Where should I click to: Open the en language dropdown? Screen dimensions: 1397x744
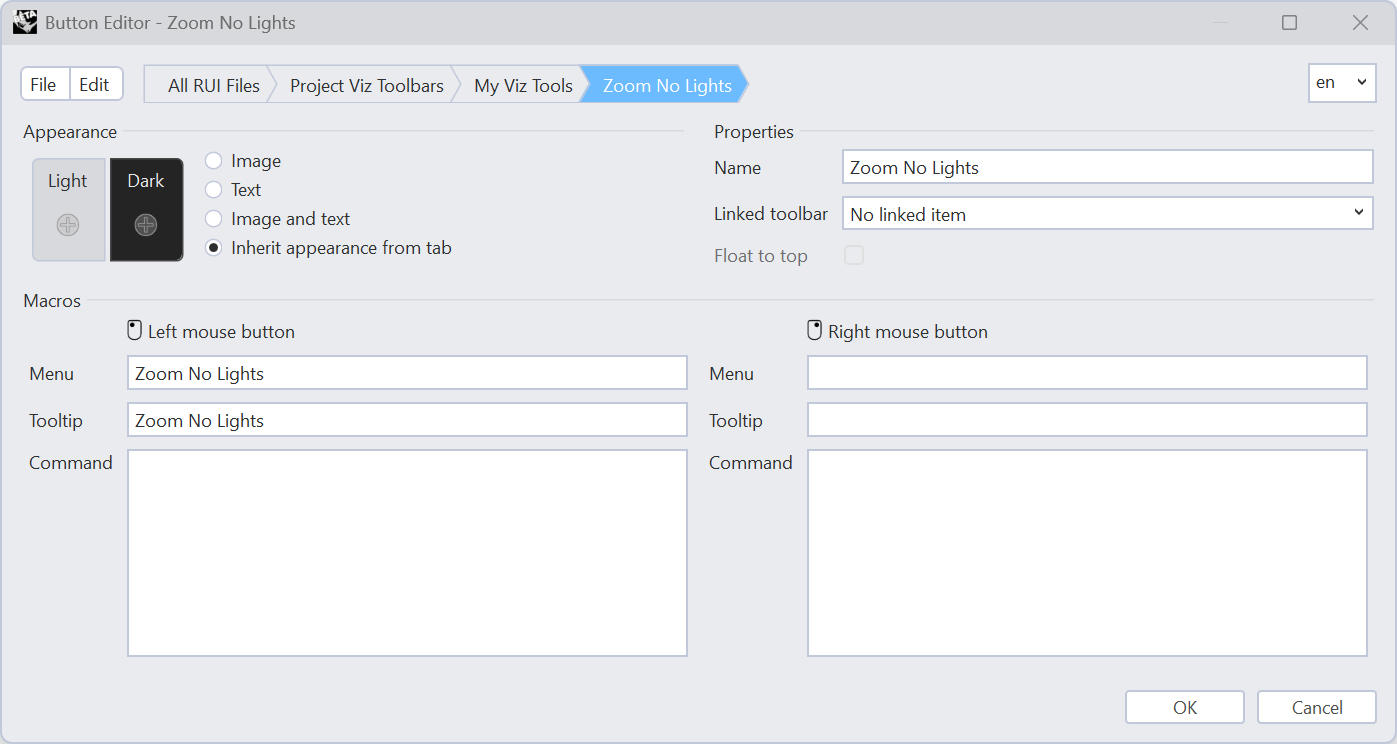(1342, 84)
